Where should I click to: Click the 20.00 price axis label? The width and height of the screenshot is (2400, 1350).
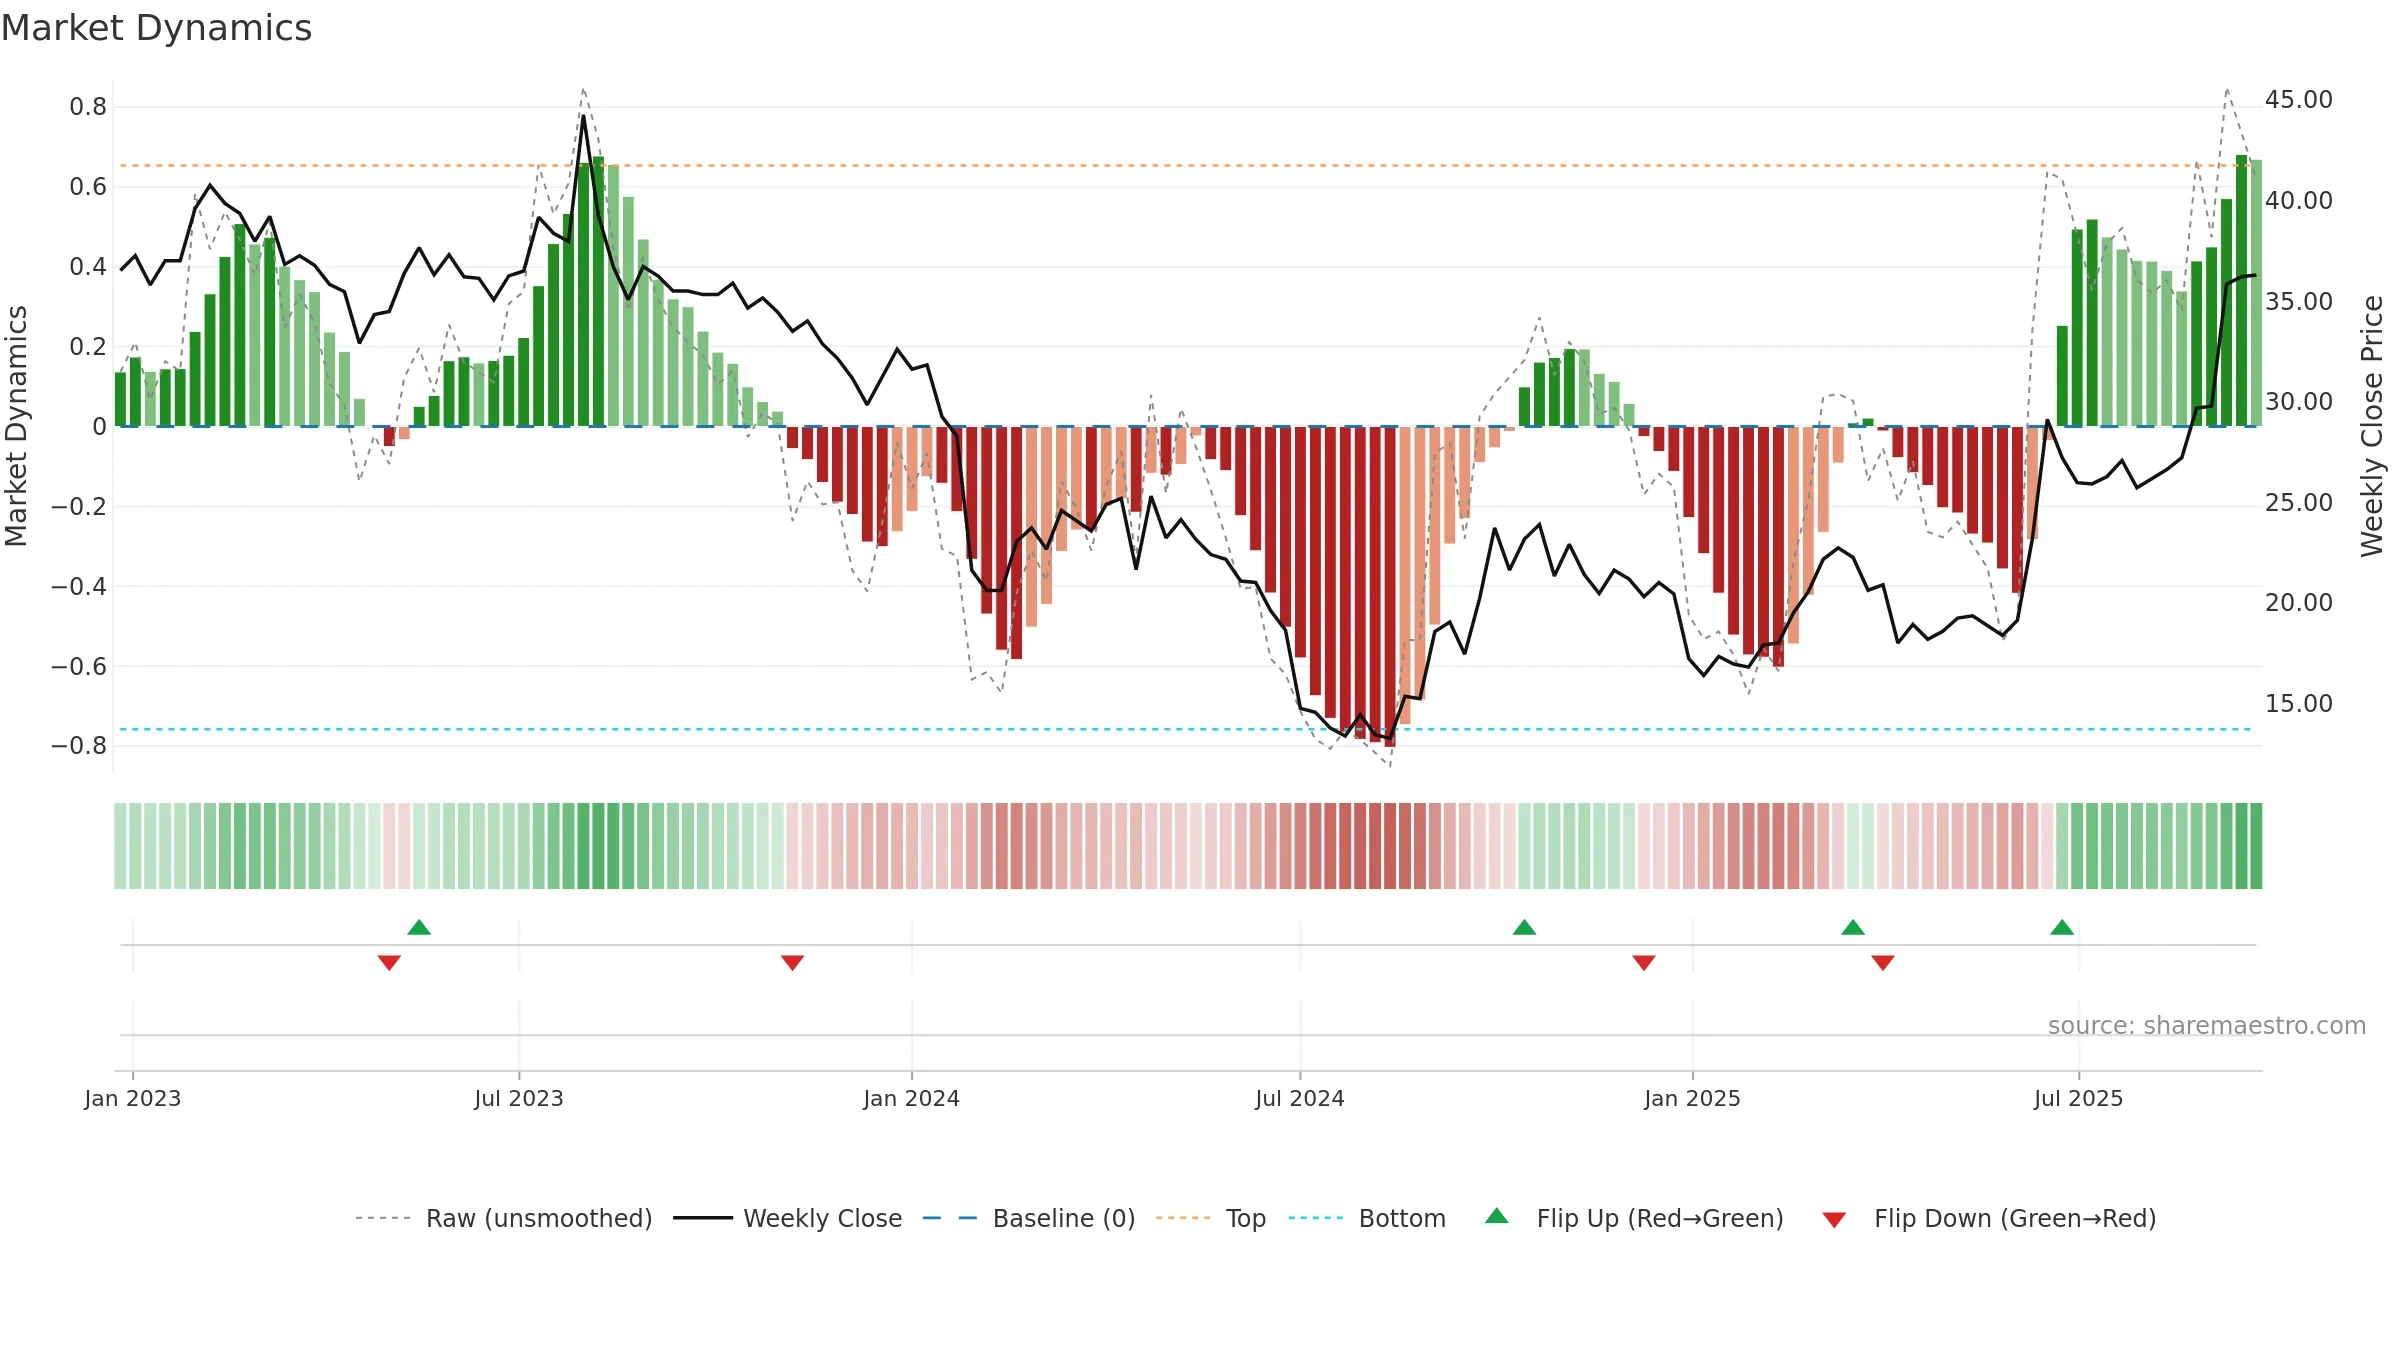click(x=2299, y=603)
